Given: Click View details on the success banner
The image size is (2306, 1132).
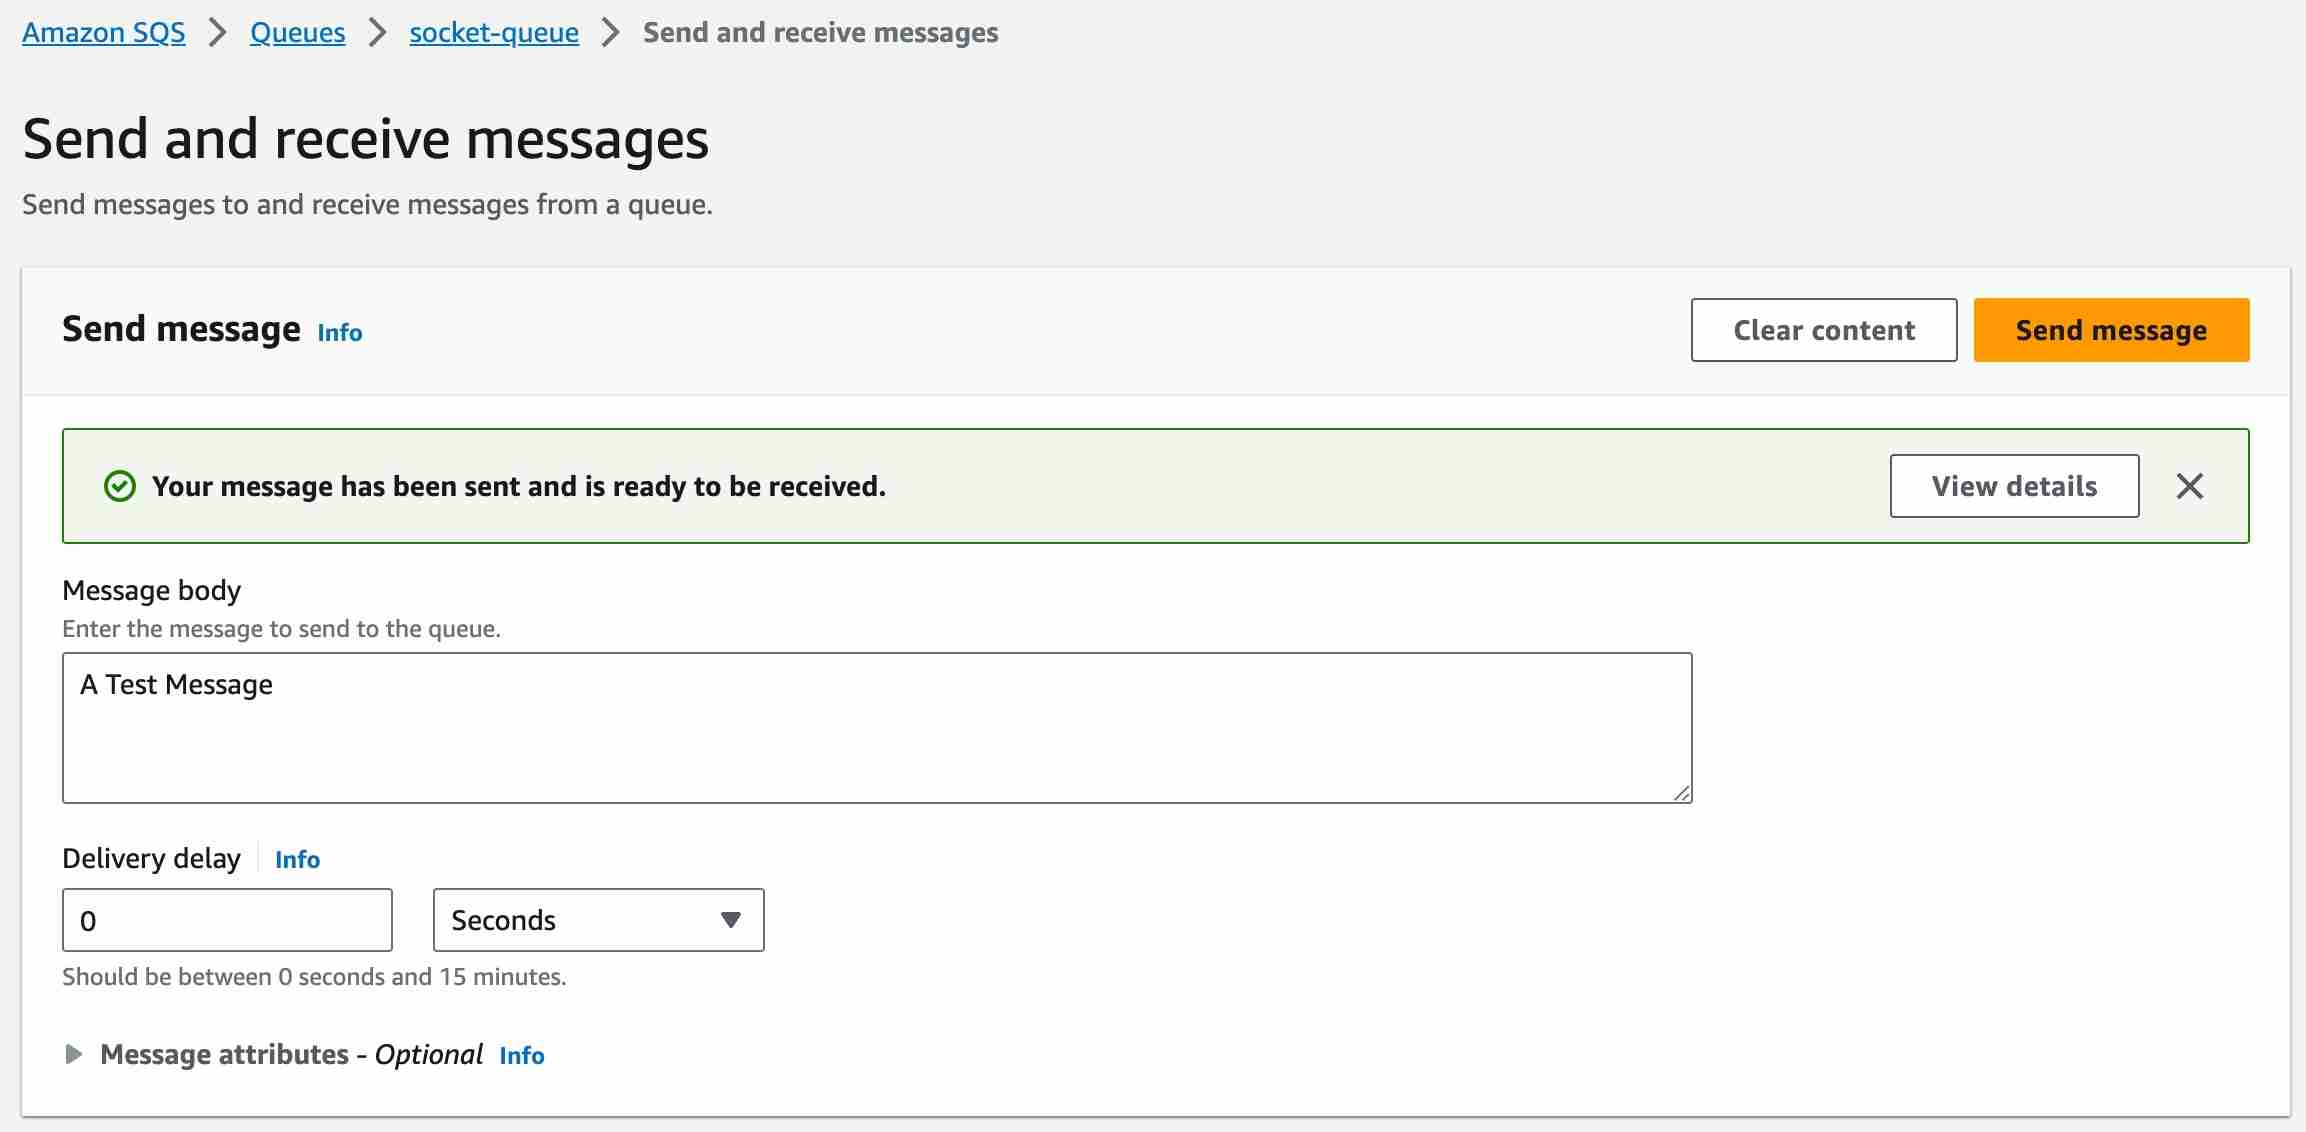Looking at the screenshot, I should pyautogui.click(x=2014, y=486).
